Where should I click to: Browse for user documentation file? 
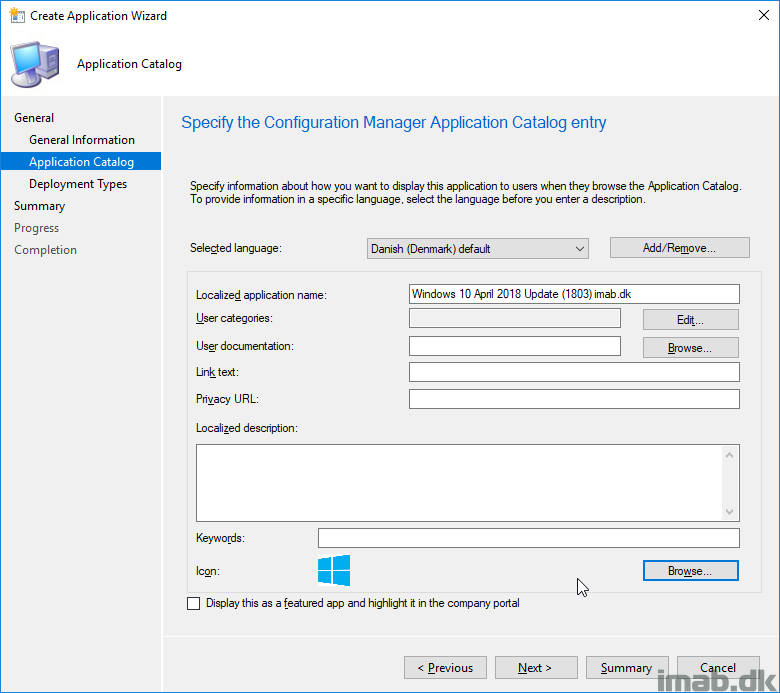(690, 347)
